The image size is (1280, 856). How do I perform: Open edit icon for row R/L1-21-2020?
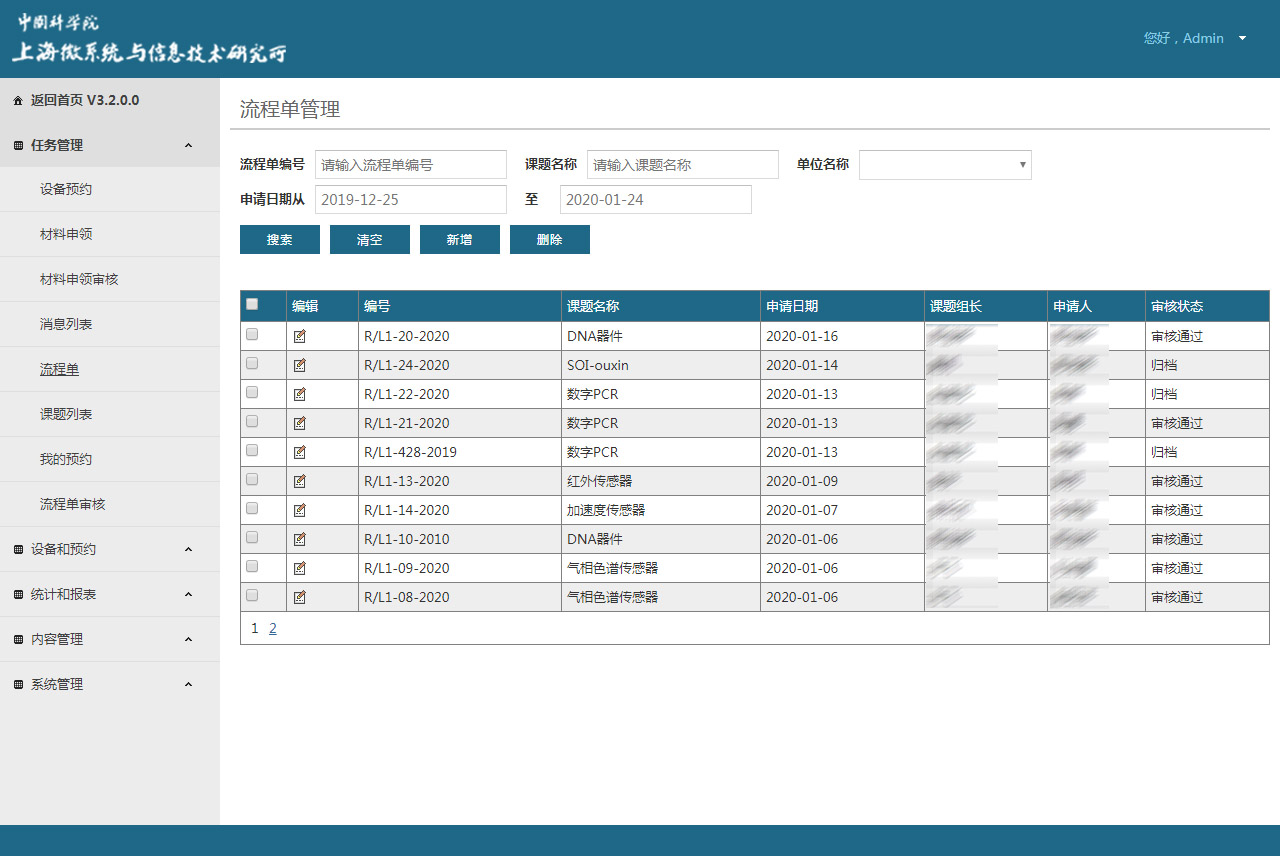pos(300,424)
